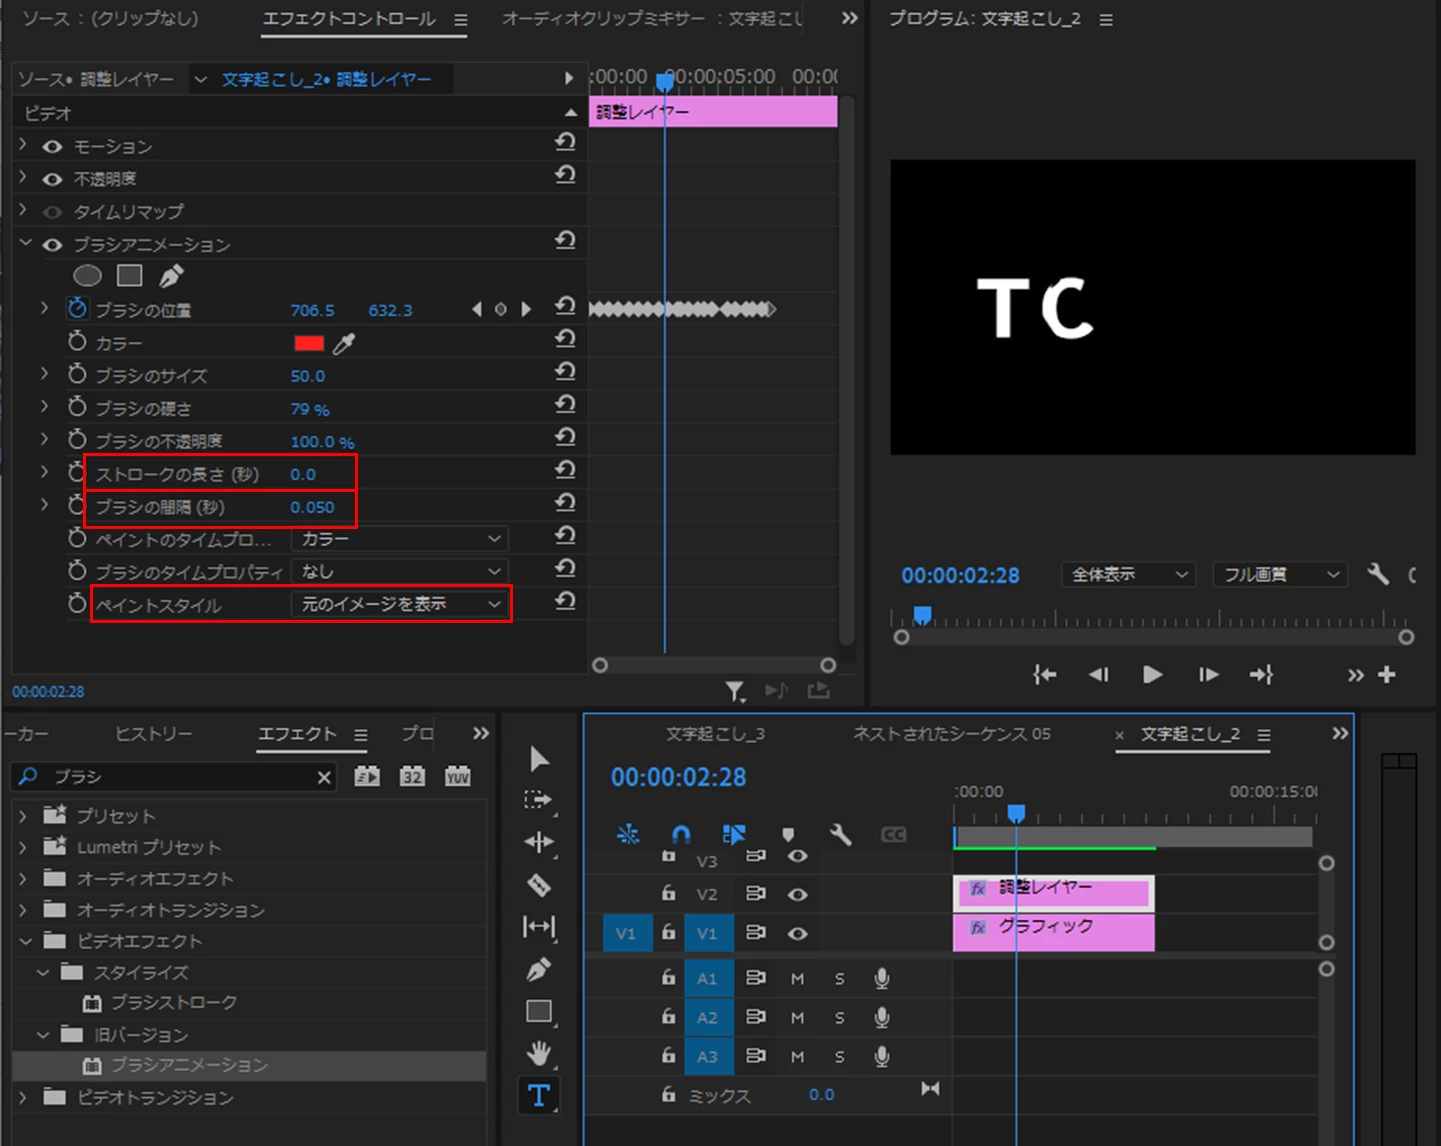Select the Ripple Edit tool

tap(539, 842)
